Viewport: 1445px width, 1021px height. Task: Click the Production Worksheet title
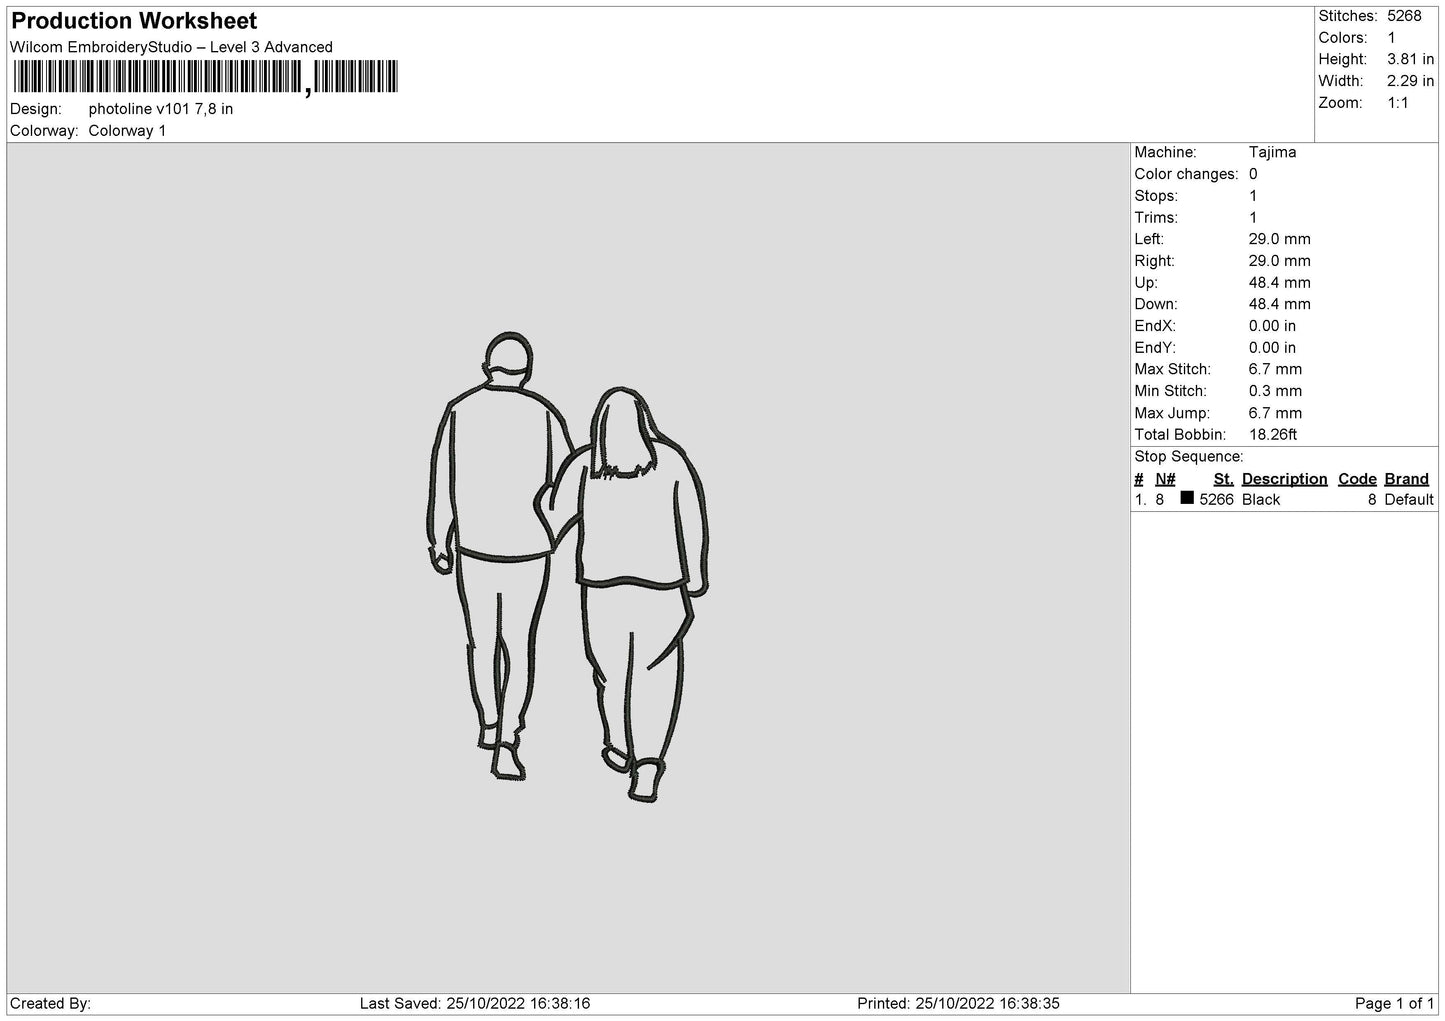[134, 21]
